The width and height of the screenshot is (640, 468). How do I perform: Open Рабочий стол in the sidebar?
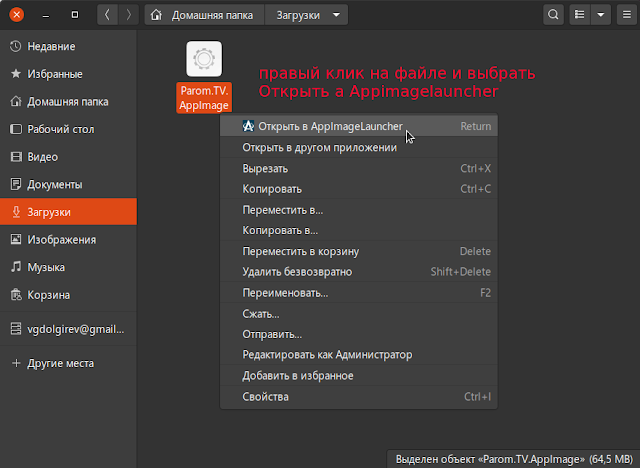(69, 129)
